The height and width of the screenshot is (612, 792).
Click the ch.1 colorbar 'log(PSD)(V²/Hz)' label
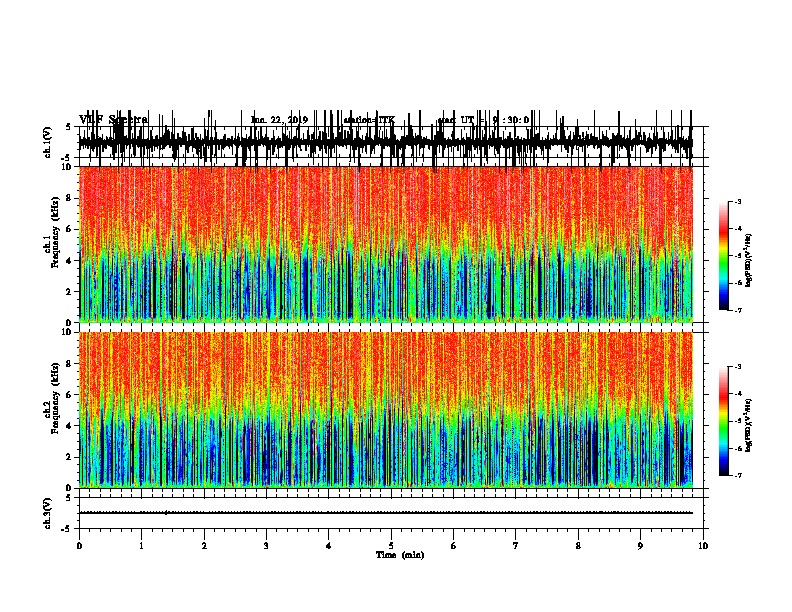click(x=749, y=260)
